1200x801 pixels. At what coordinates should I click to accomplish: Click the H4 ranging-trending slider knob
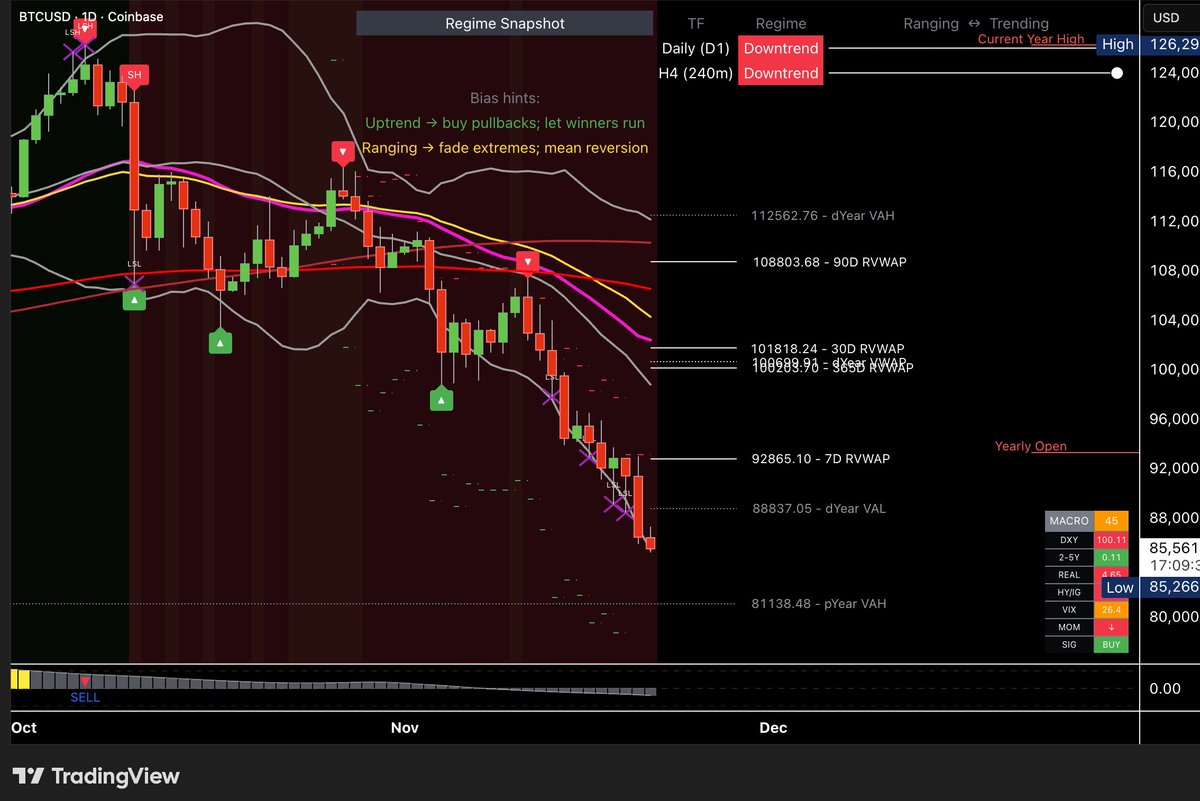(1116, 73)
